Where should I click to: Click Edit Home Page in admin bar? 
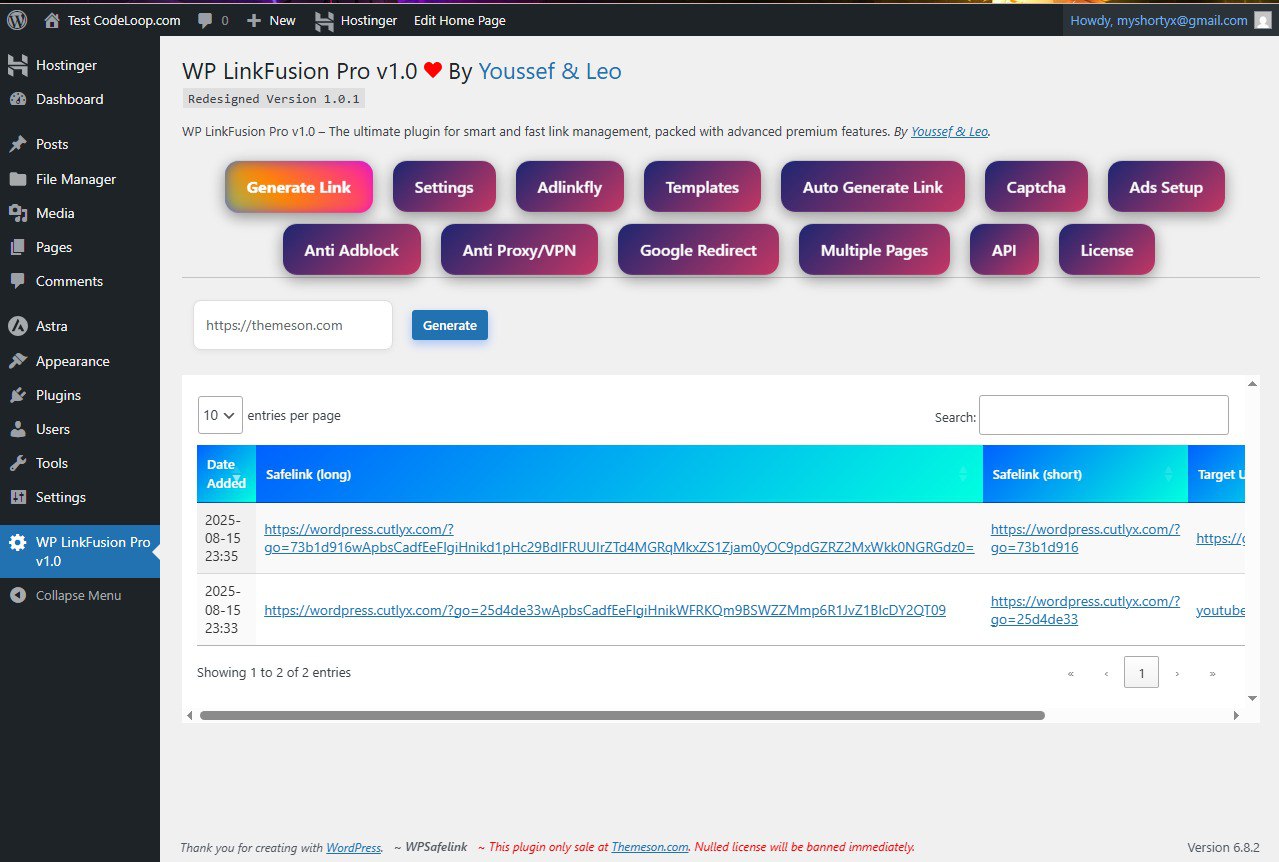[460, 20]
